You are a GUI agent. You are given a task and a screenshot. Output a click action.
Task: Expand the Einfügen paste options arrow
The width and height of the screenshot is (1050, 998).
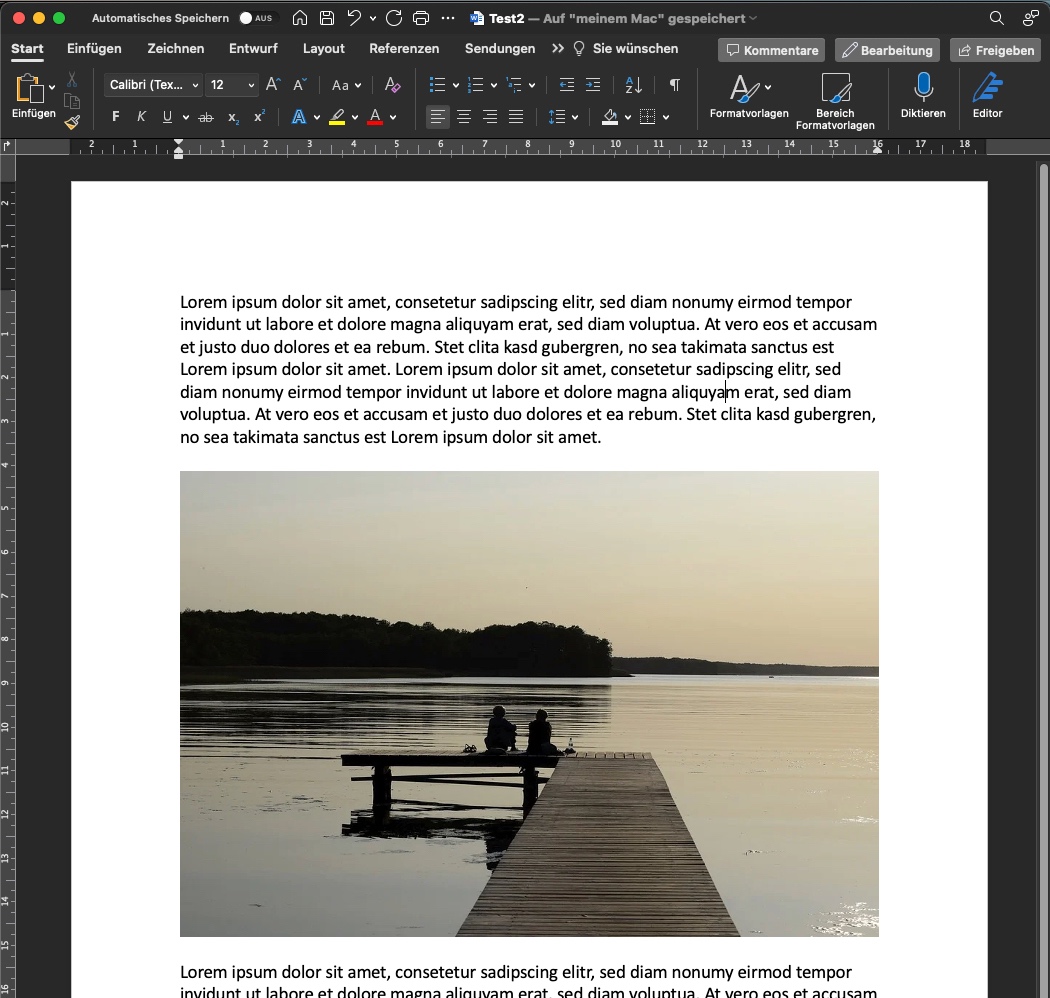[52, 87]
